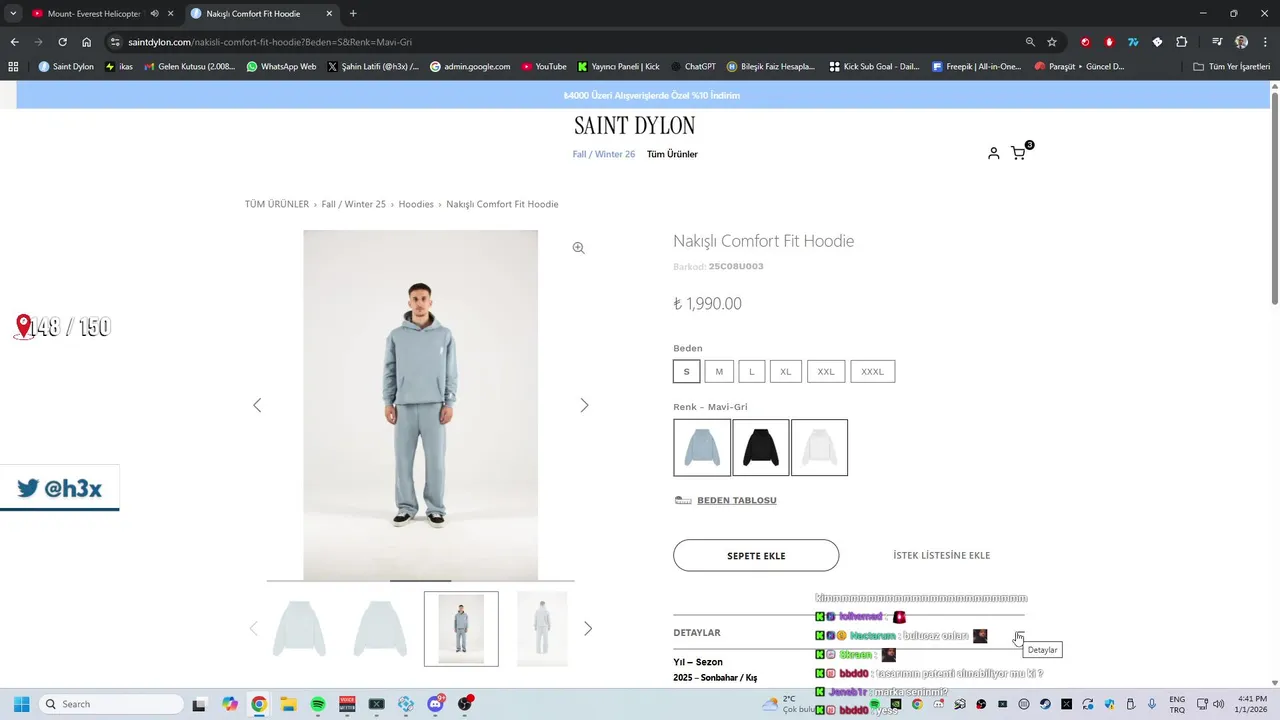Open browser zoom magnifier in address bar

click(x=1030, y=42)
